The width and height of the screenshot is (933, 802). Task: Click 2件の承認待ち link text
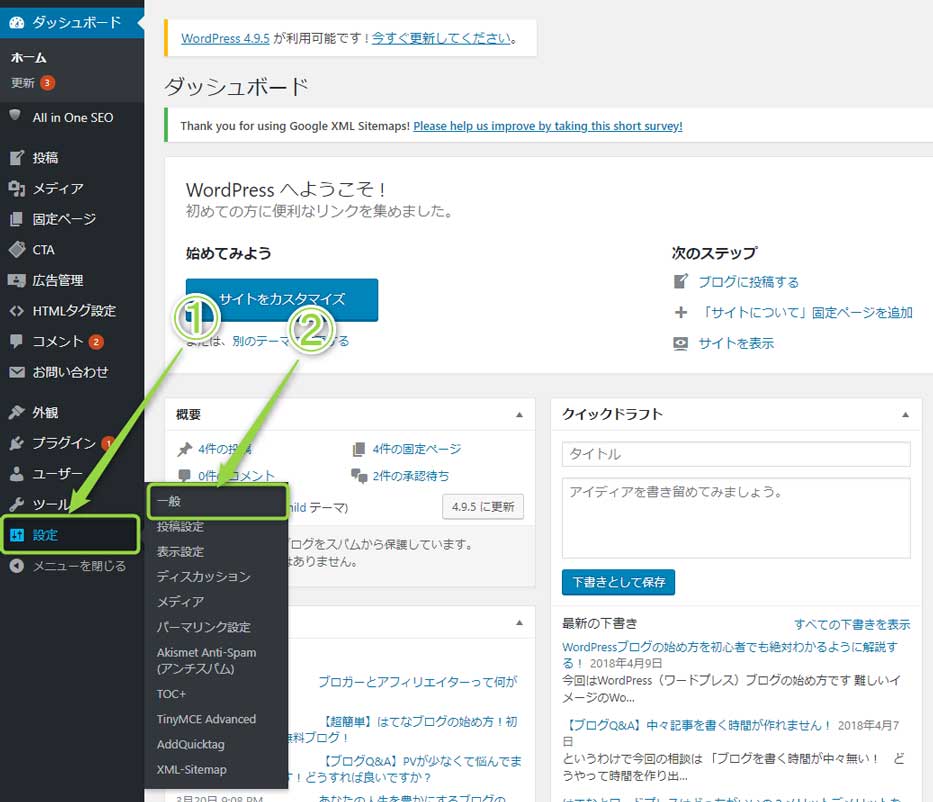(411, 476)
